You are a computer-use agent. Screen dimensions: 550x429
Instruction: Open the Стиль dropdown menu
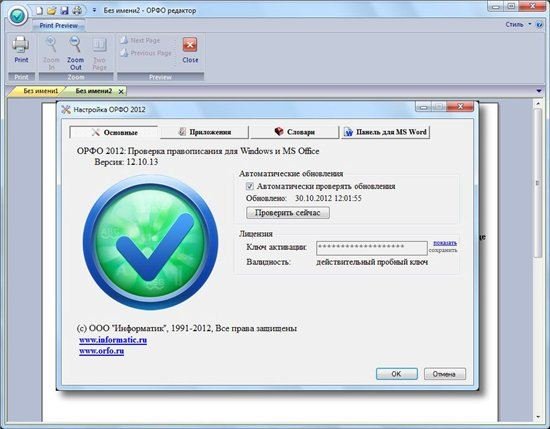(518, 25)
